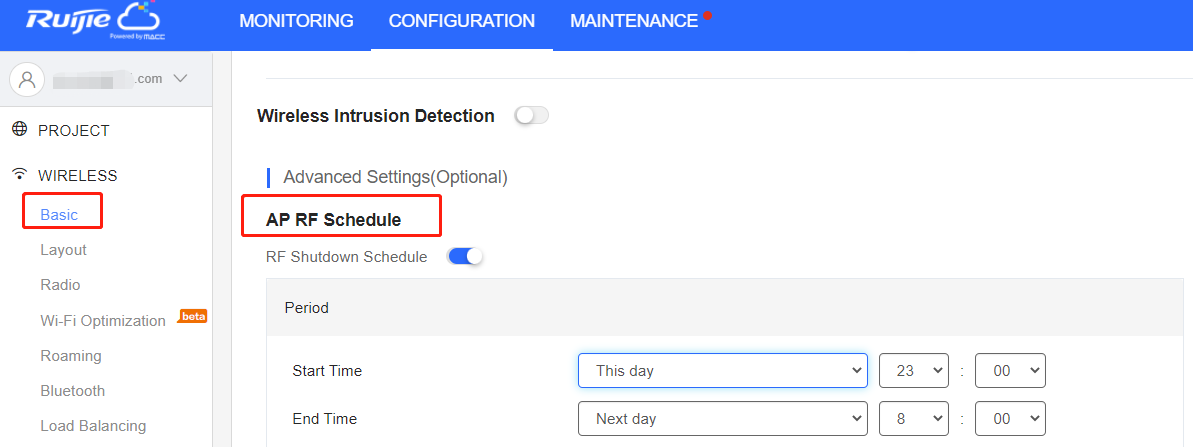Open End Time day dropdown

(722, 418)
